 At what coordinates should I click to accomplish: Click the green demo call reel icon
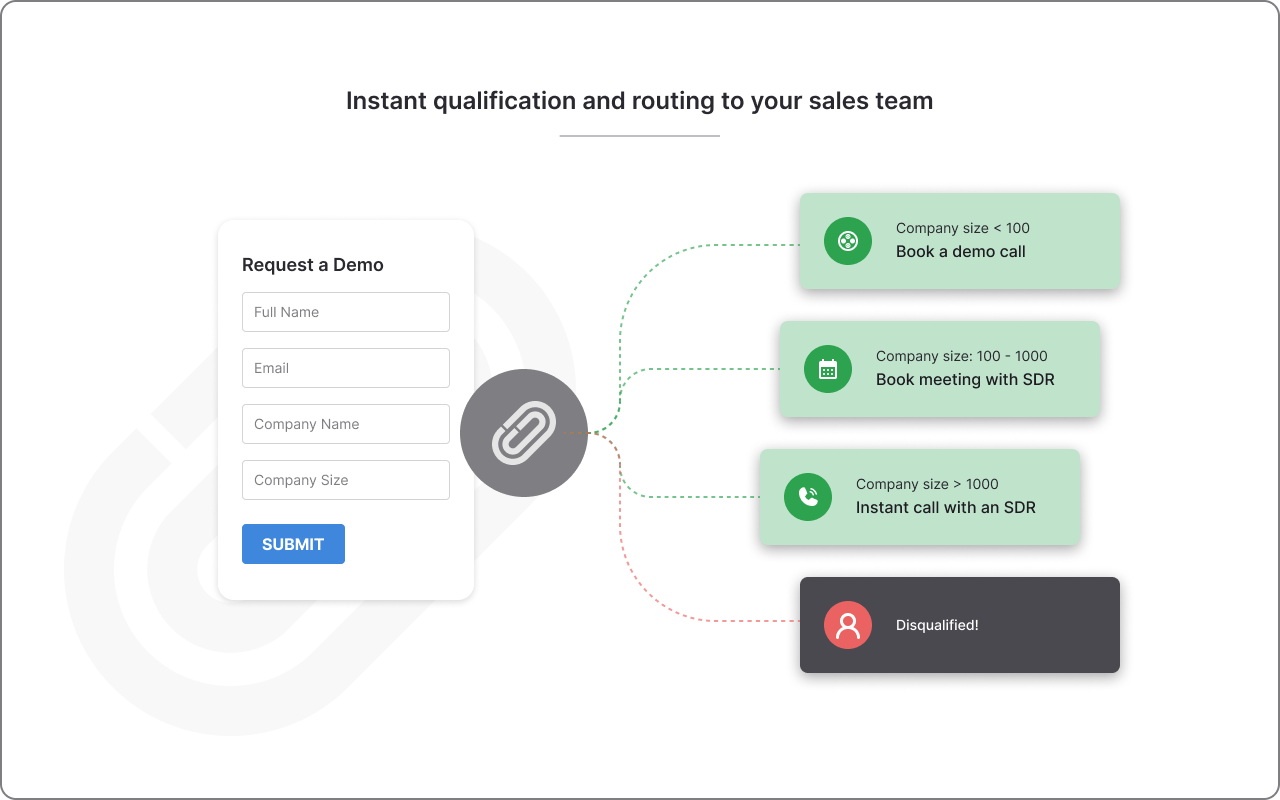click(847, 241)
